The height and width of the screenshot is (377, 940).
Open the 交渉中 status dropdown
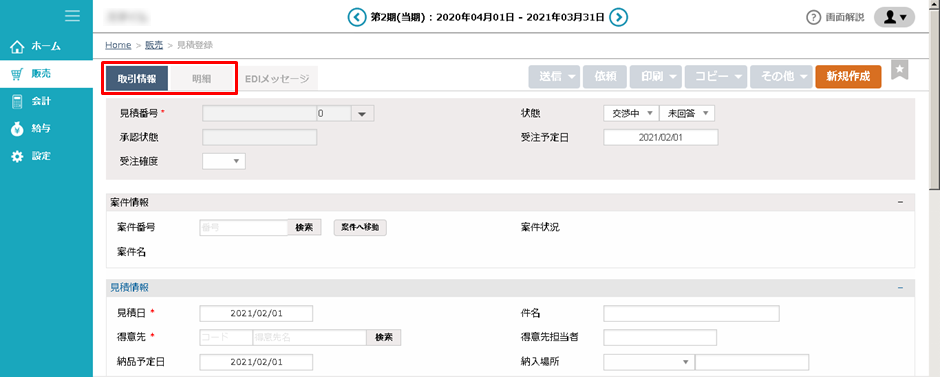[631, 113]
